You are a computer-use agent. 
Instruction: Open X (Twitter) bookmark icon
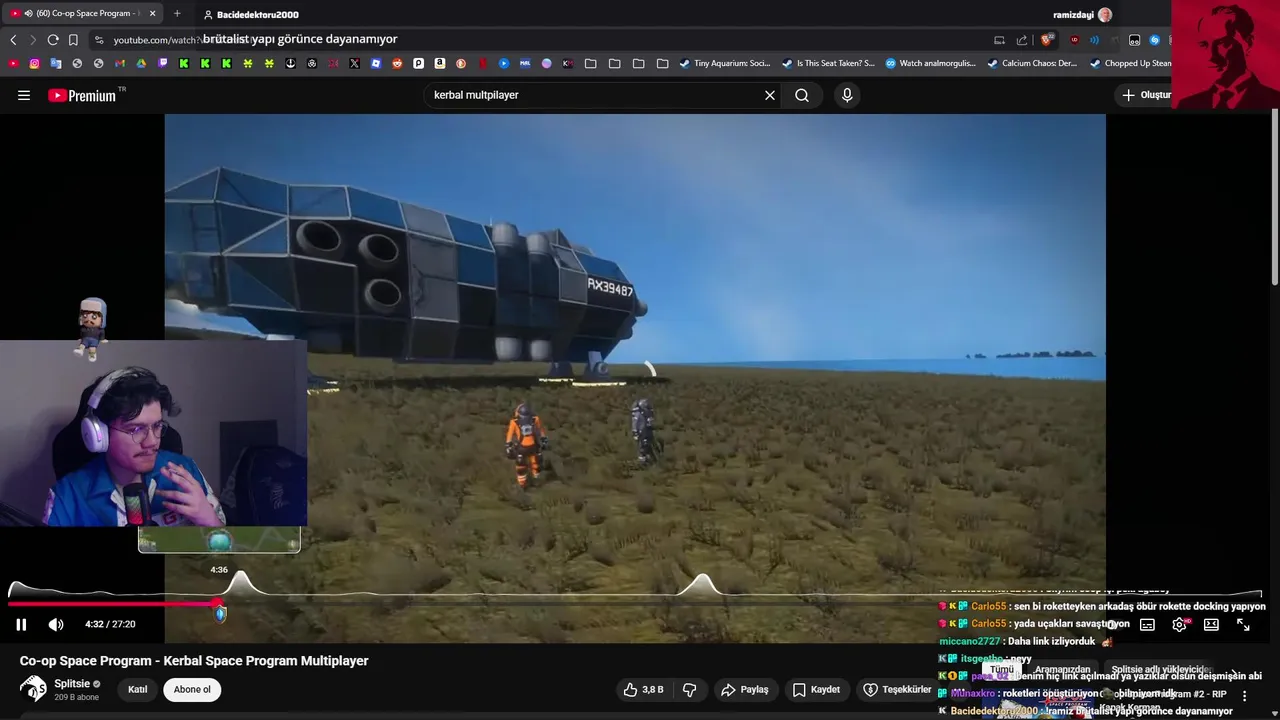point(354,63)
